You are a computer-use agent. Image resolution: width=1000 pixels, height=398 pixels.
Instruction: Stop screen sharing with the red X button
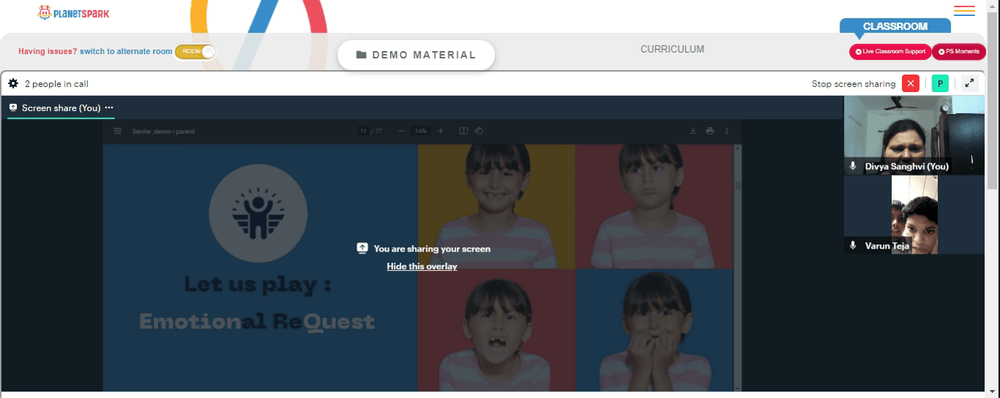910,84
